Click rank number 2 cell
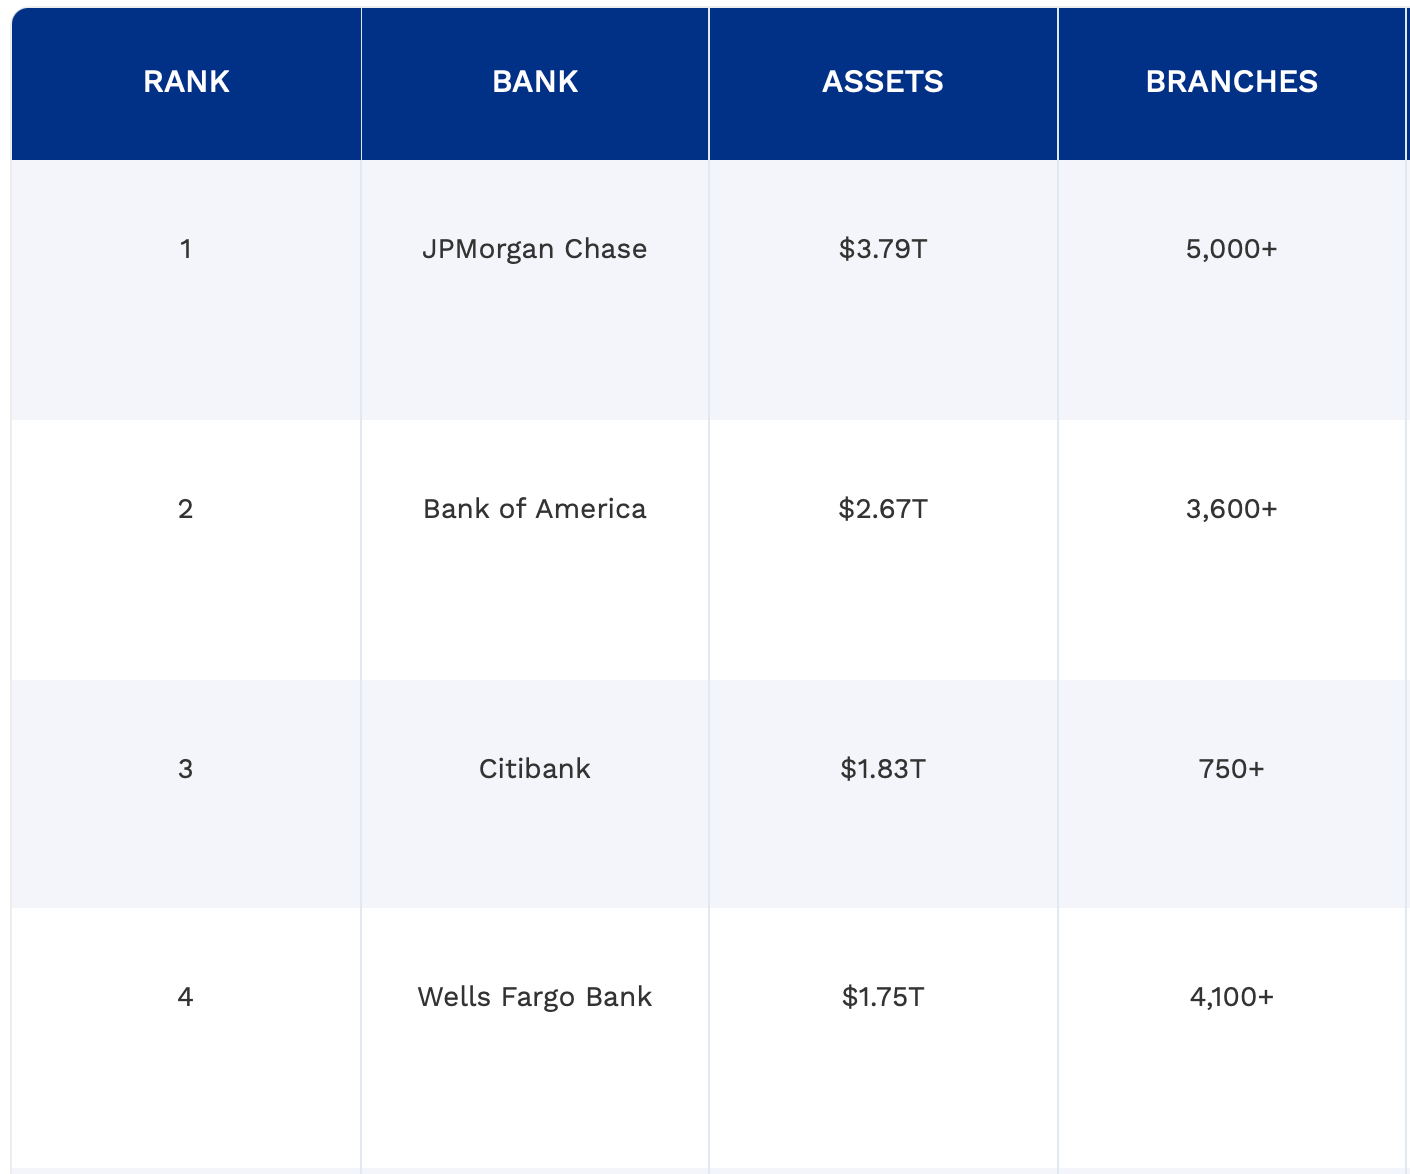The width and height of the screenshot is (1410, 1174). click(x=186, y=508)
